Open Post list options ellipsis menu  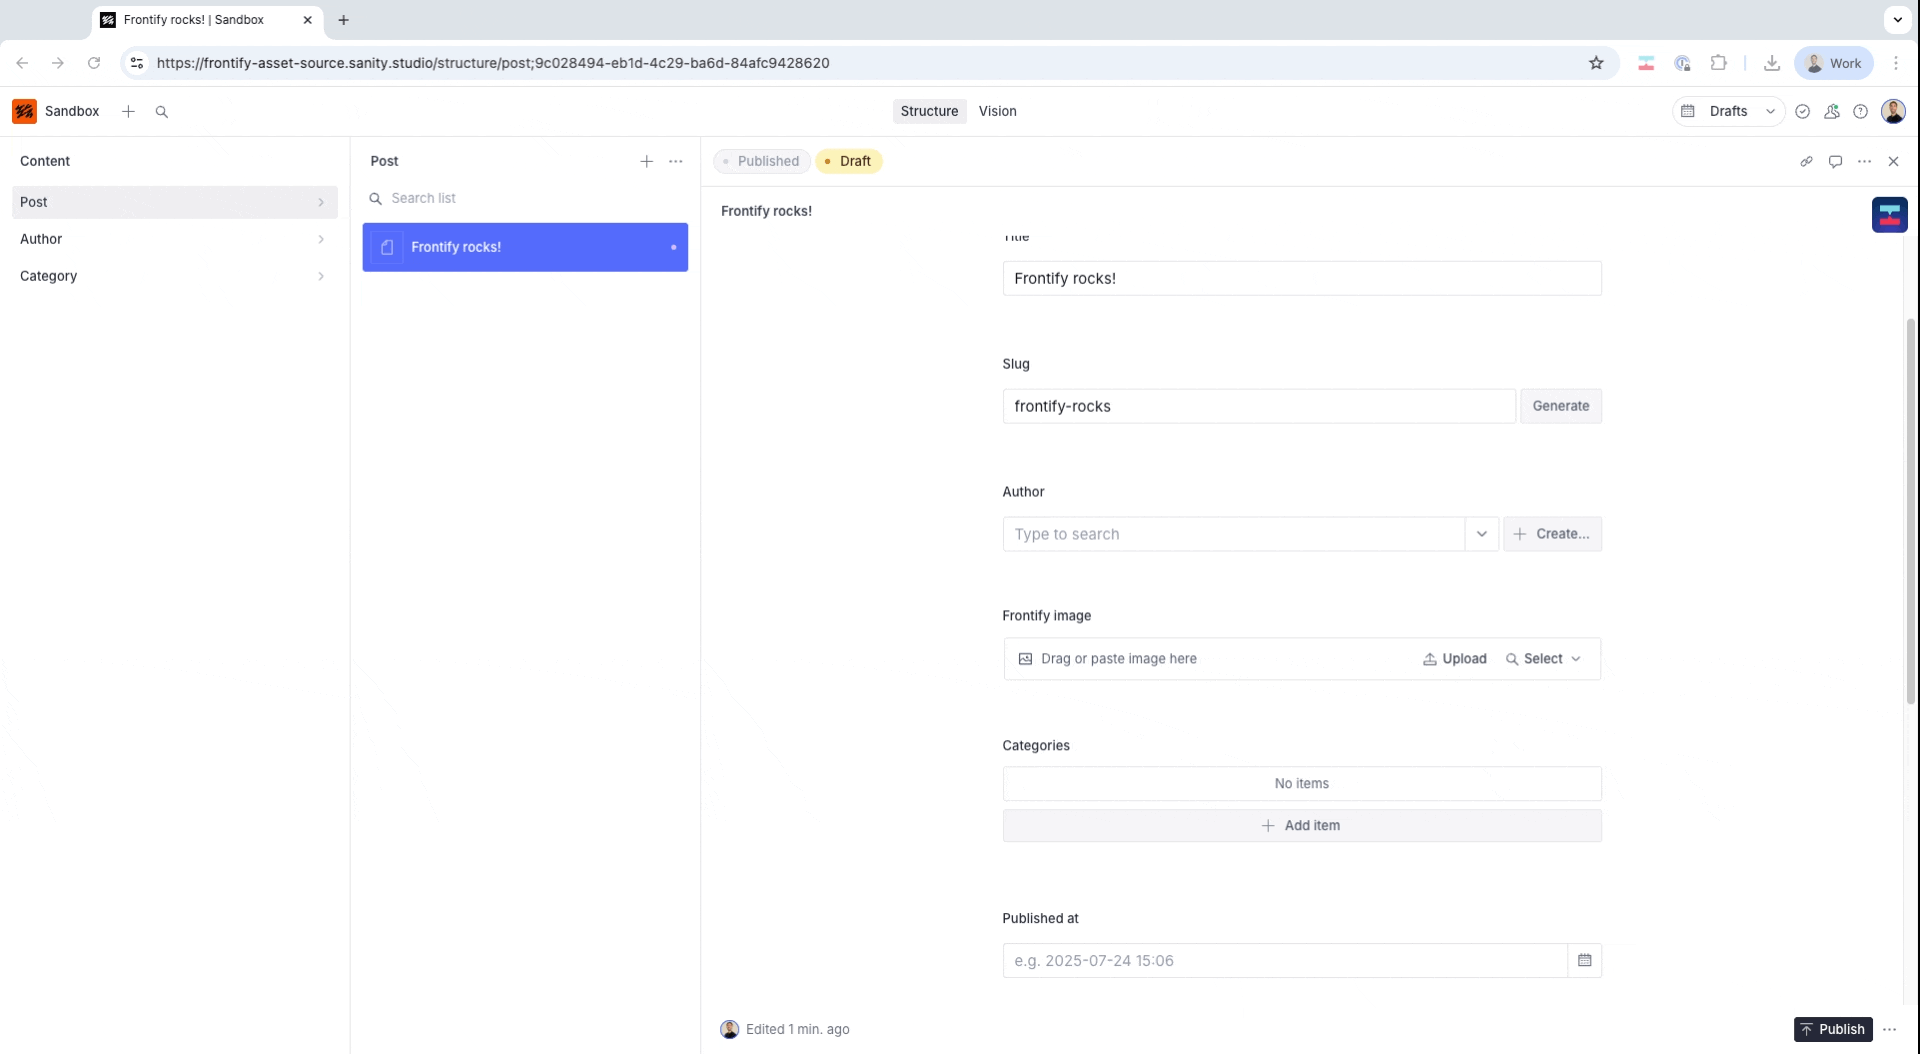676,161
